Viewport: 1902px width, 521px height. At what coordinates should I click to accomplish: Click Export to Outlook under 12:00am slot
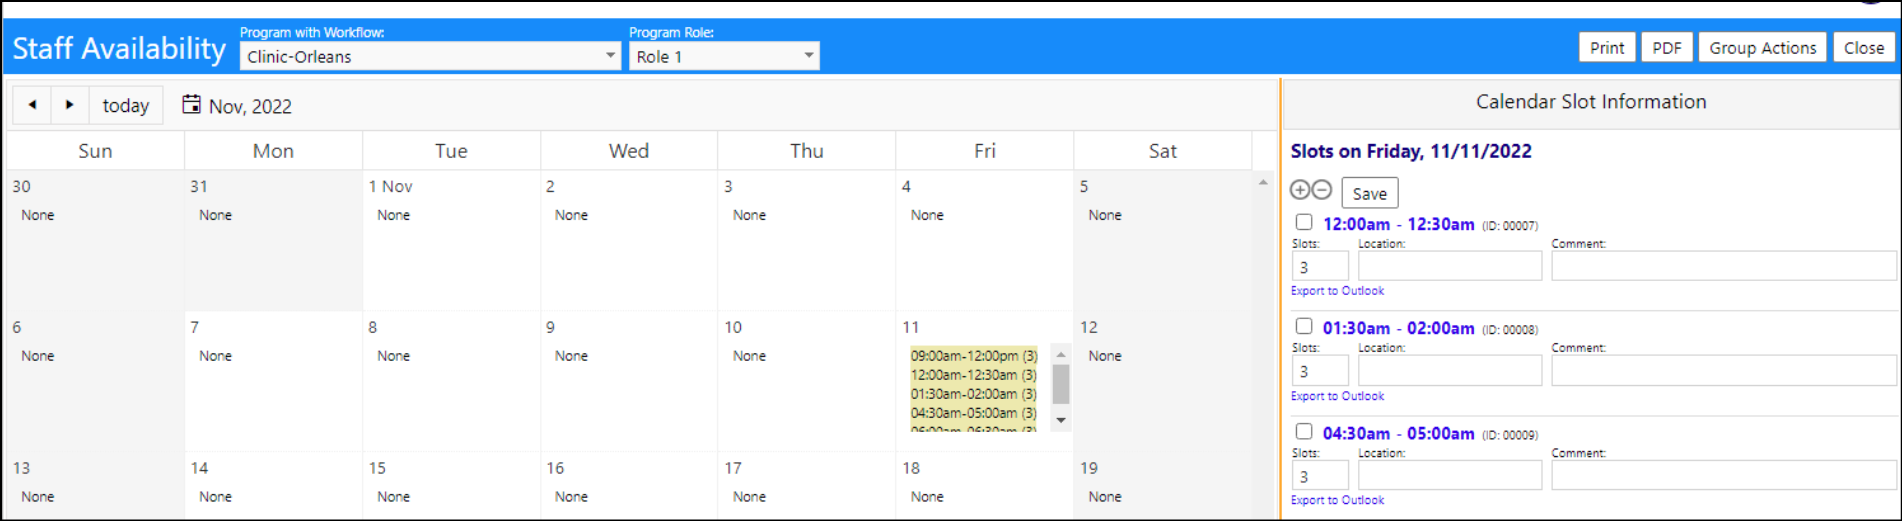point(1337,291)
